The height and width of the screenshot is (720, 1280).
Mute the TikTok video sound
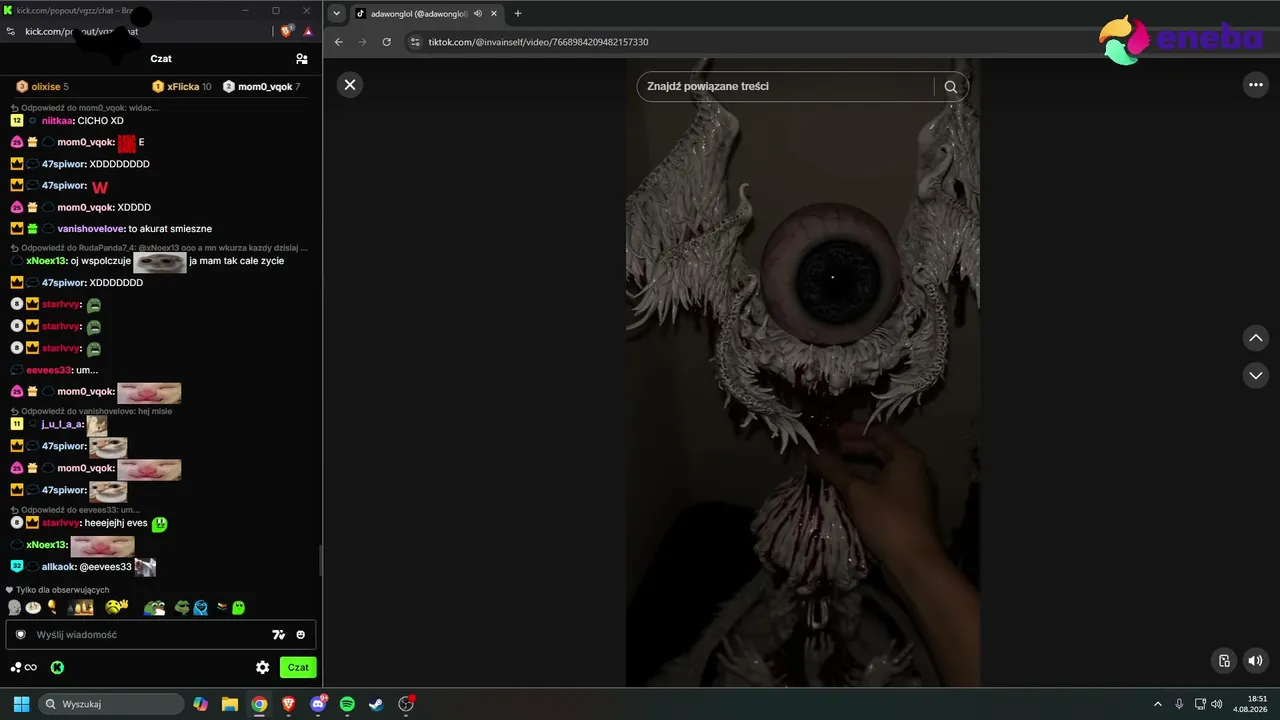[1256, 660]
